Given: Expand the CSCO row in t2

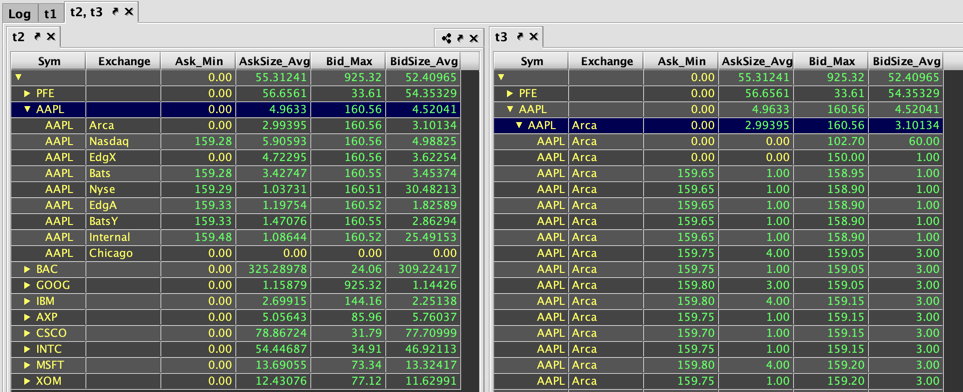Looking at the screenshot, I should pyautogui.click(x=27, y=333).
